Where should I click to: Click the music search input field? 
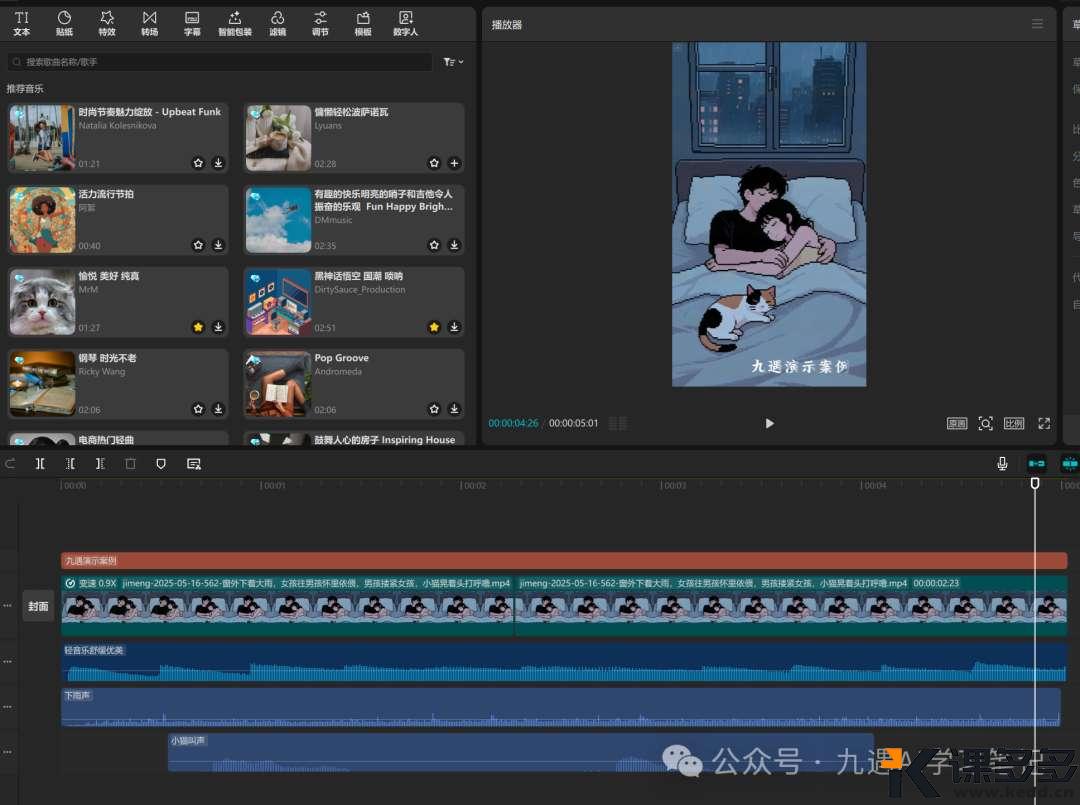pos(220,62)
